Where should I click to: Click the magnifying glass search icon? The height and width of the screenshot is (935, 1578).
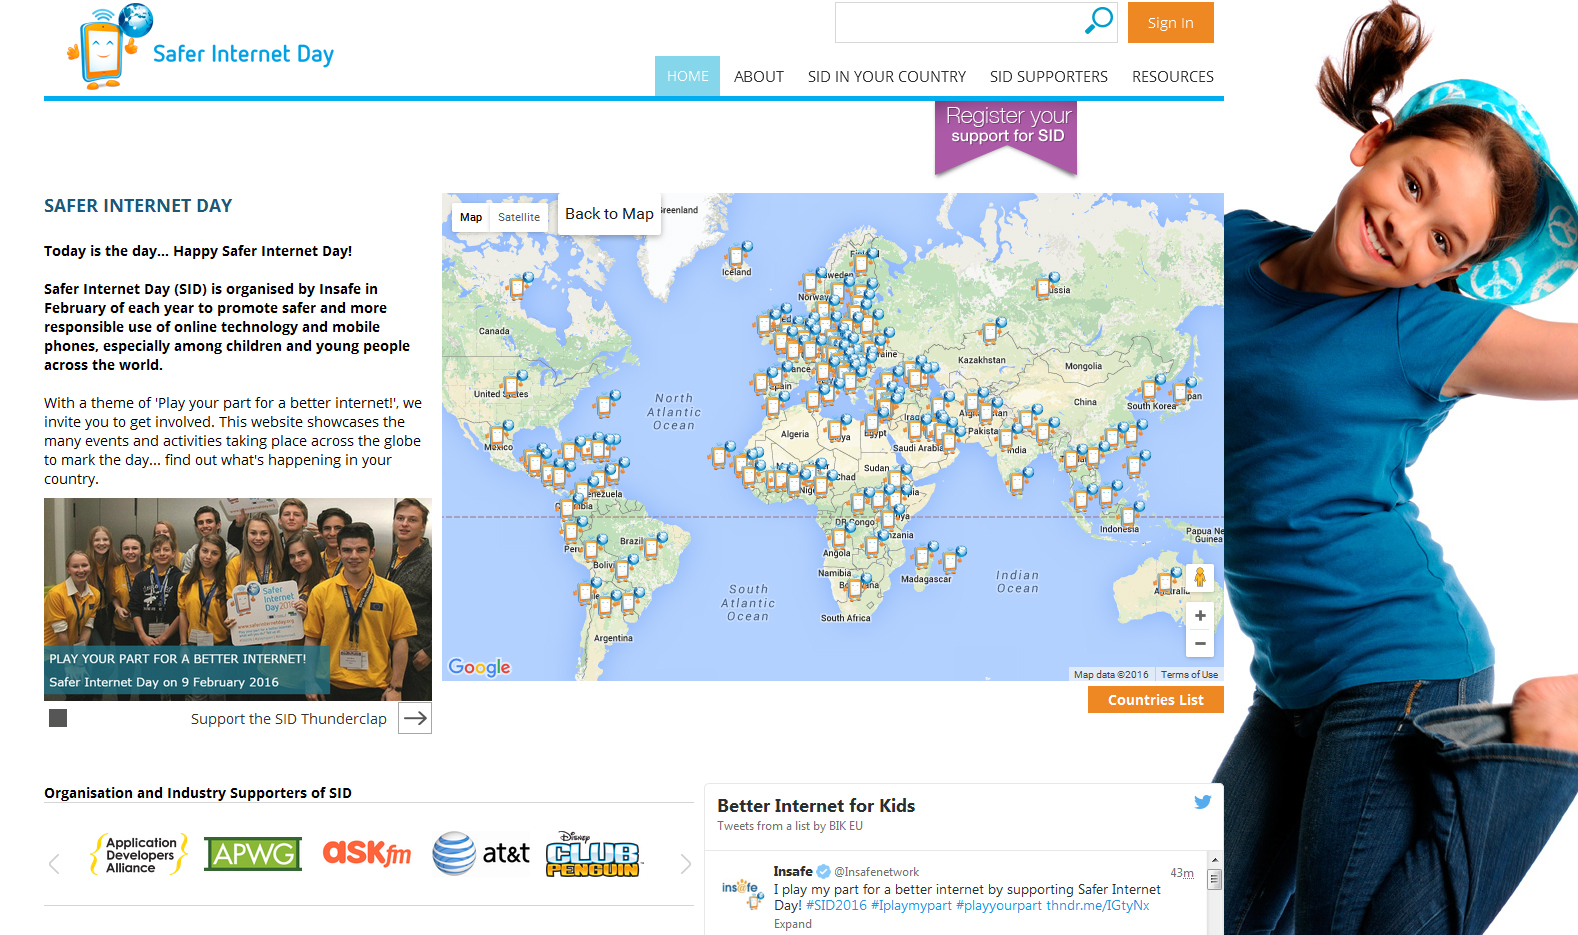coord(1098,21)
